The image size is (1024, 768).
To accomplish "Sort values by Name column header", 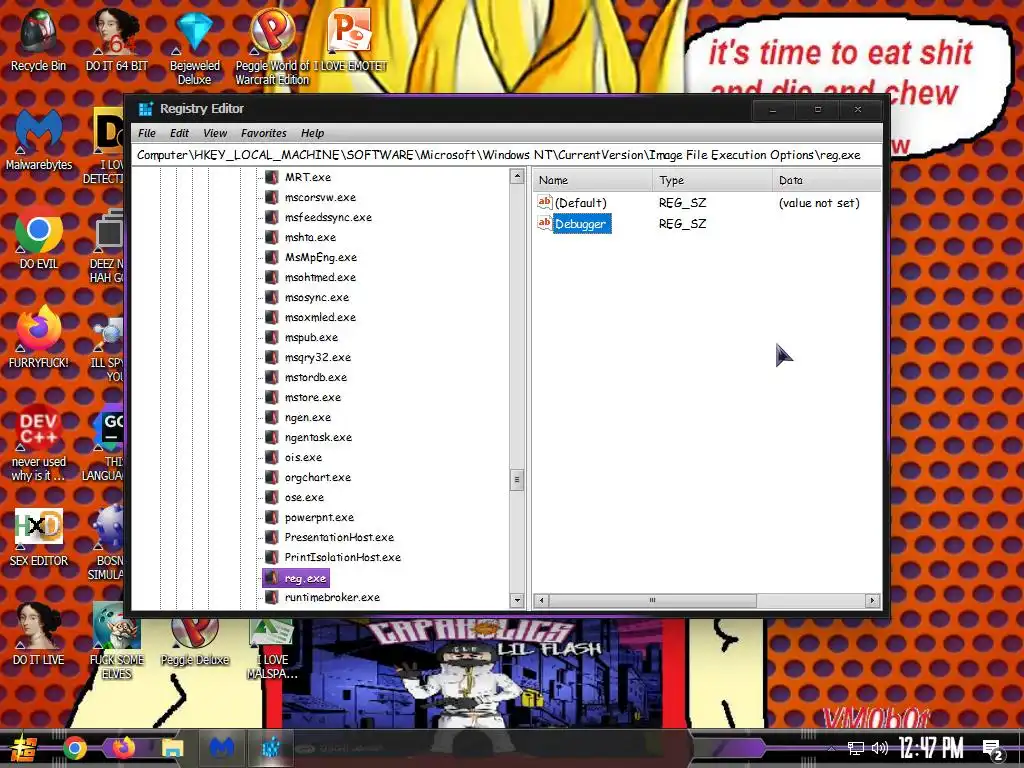I will [x=592, y=180].
